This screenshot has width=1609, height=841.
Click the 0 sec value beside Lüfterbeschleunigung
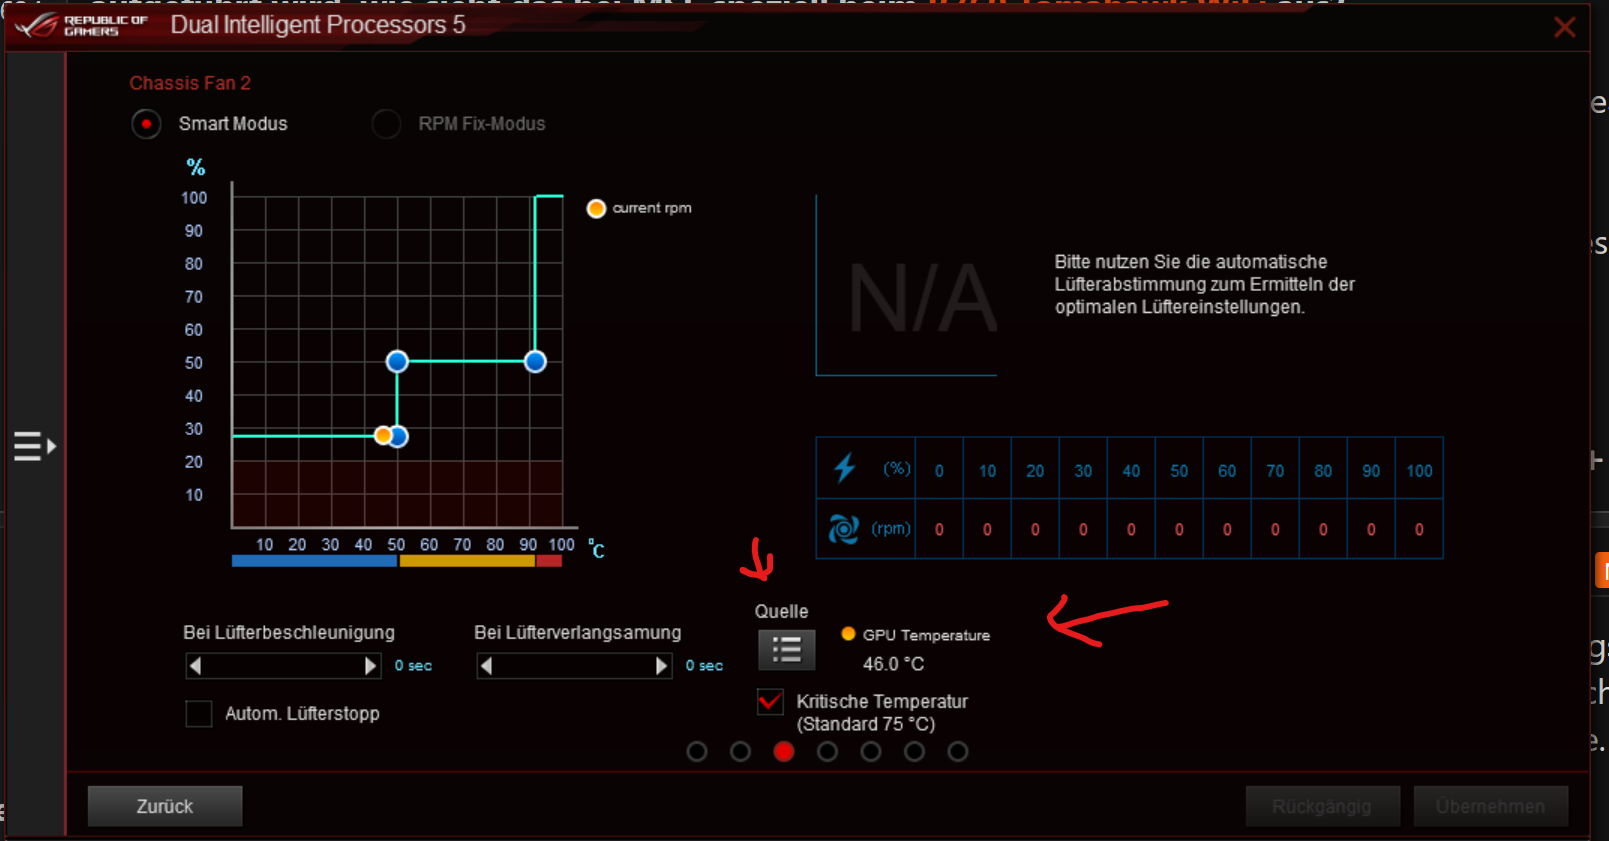413,666
